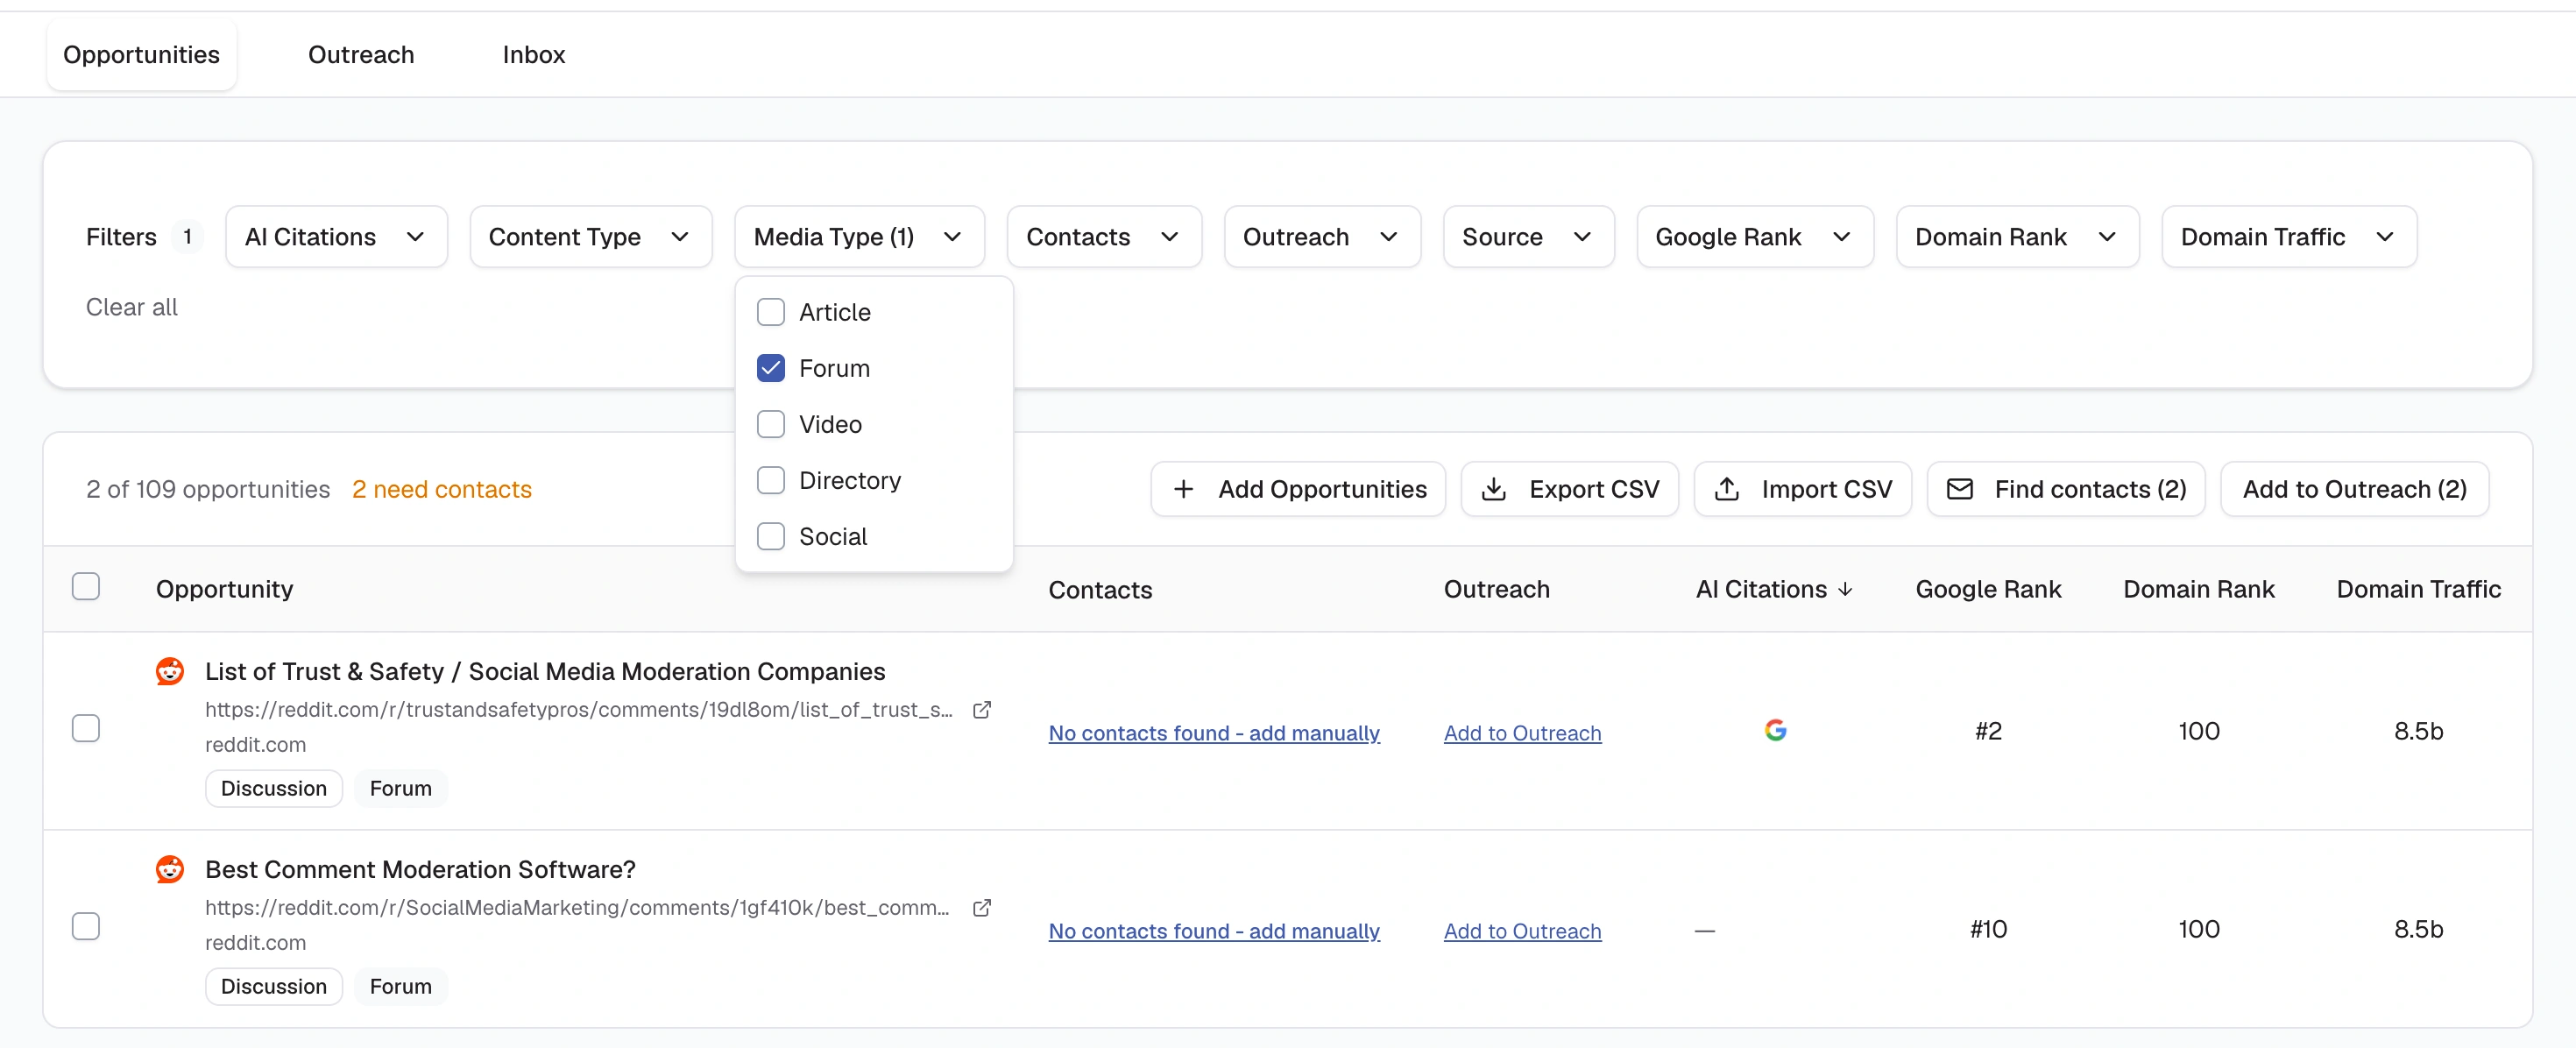Click '2 of 109 opportunities' text

(x=208, y=489)
